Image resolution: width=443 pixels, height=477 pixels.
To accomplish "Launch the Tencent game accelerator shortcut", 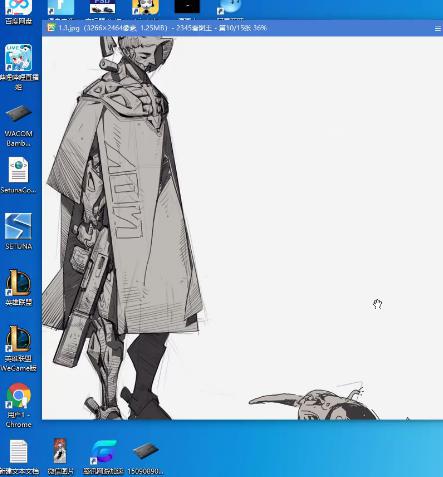I will [103, 457].
